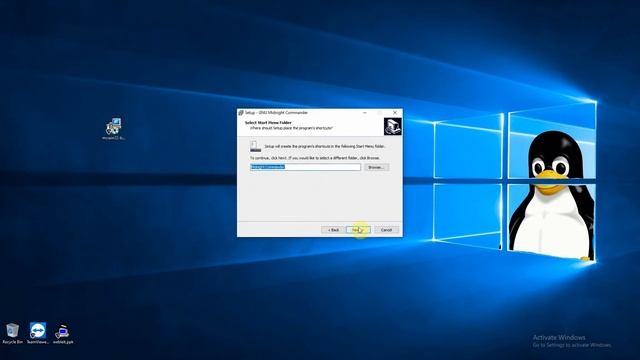The height and width of the screenshot is (360, 640).
Task: Select the weblek.ppk desktop file
Action: coord(63,334)
